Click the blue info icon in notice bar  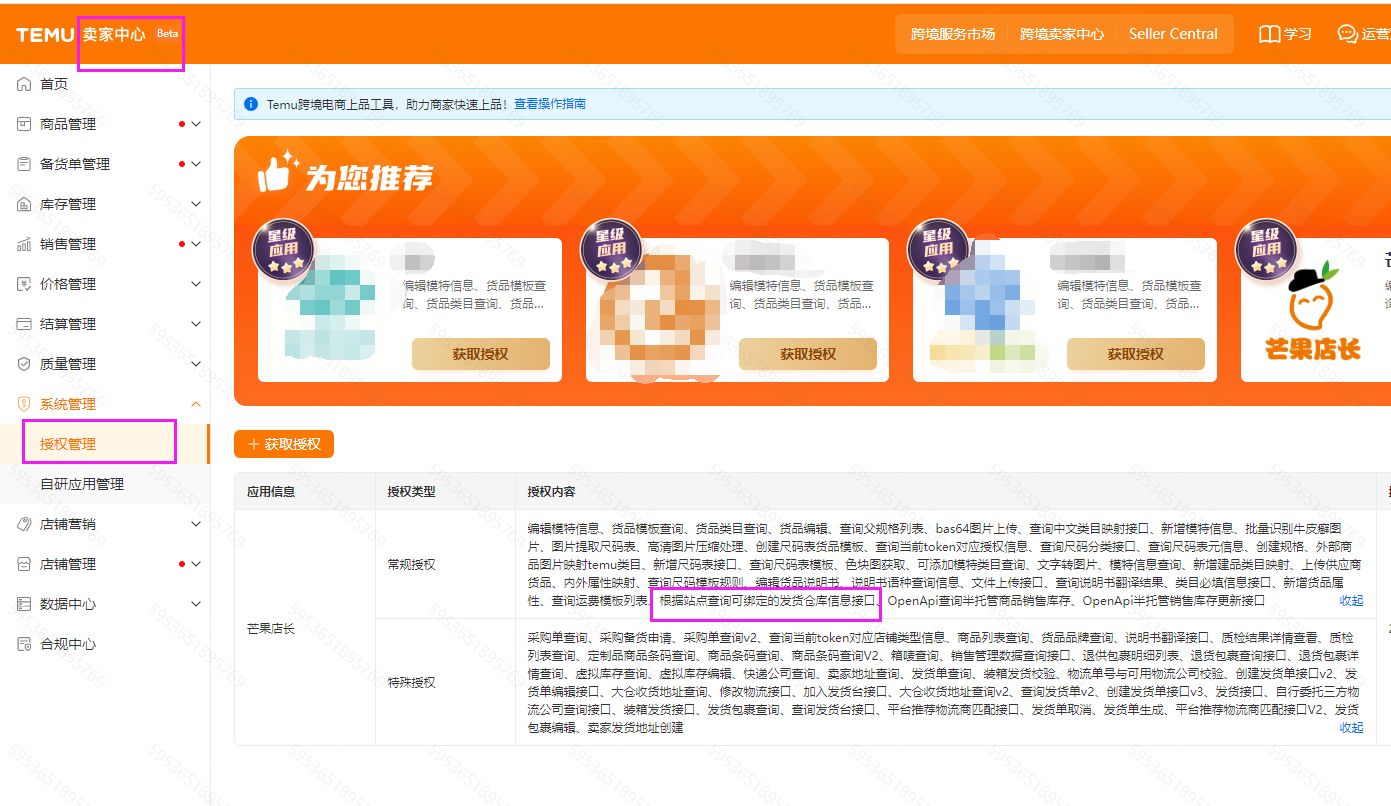point(251,104)
